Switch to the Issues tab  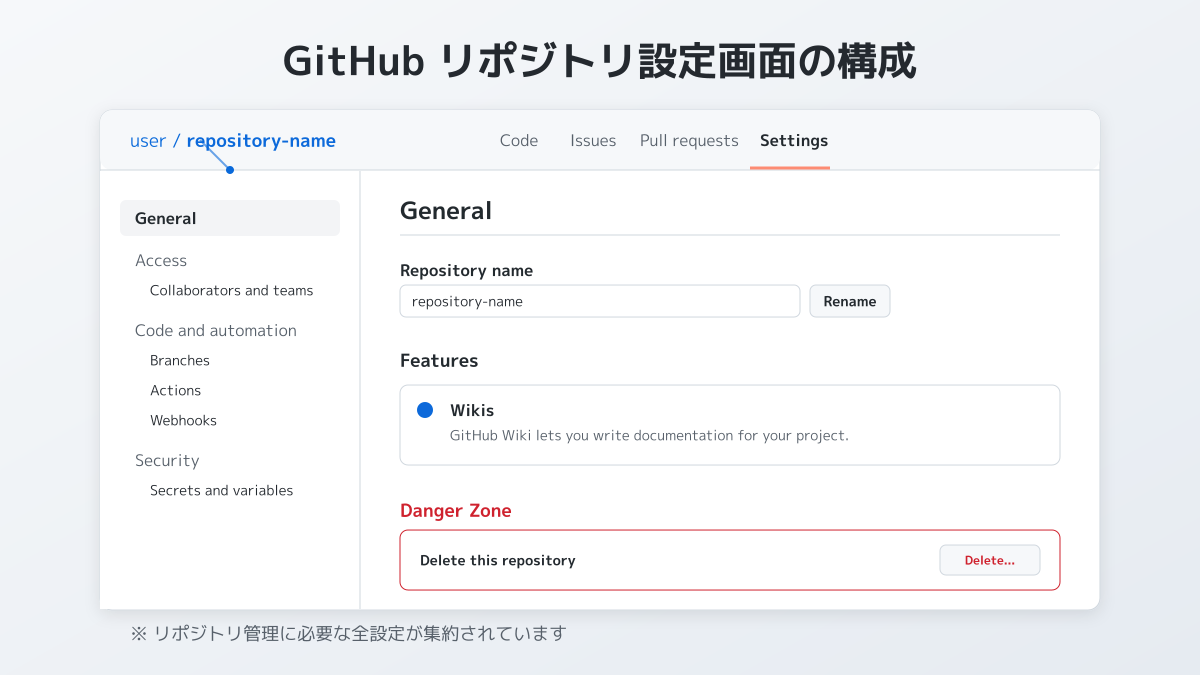(593, 141)
